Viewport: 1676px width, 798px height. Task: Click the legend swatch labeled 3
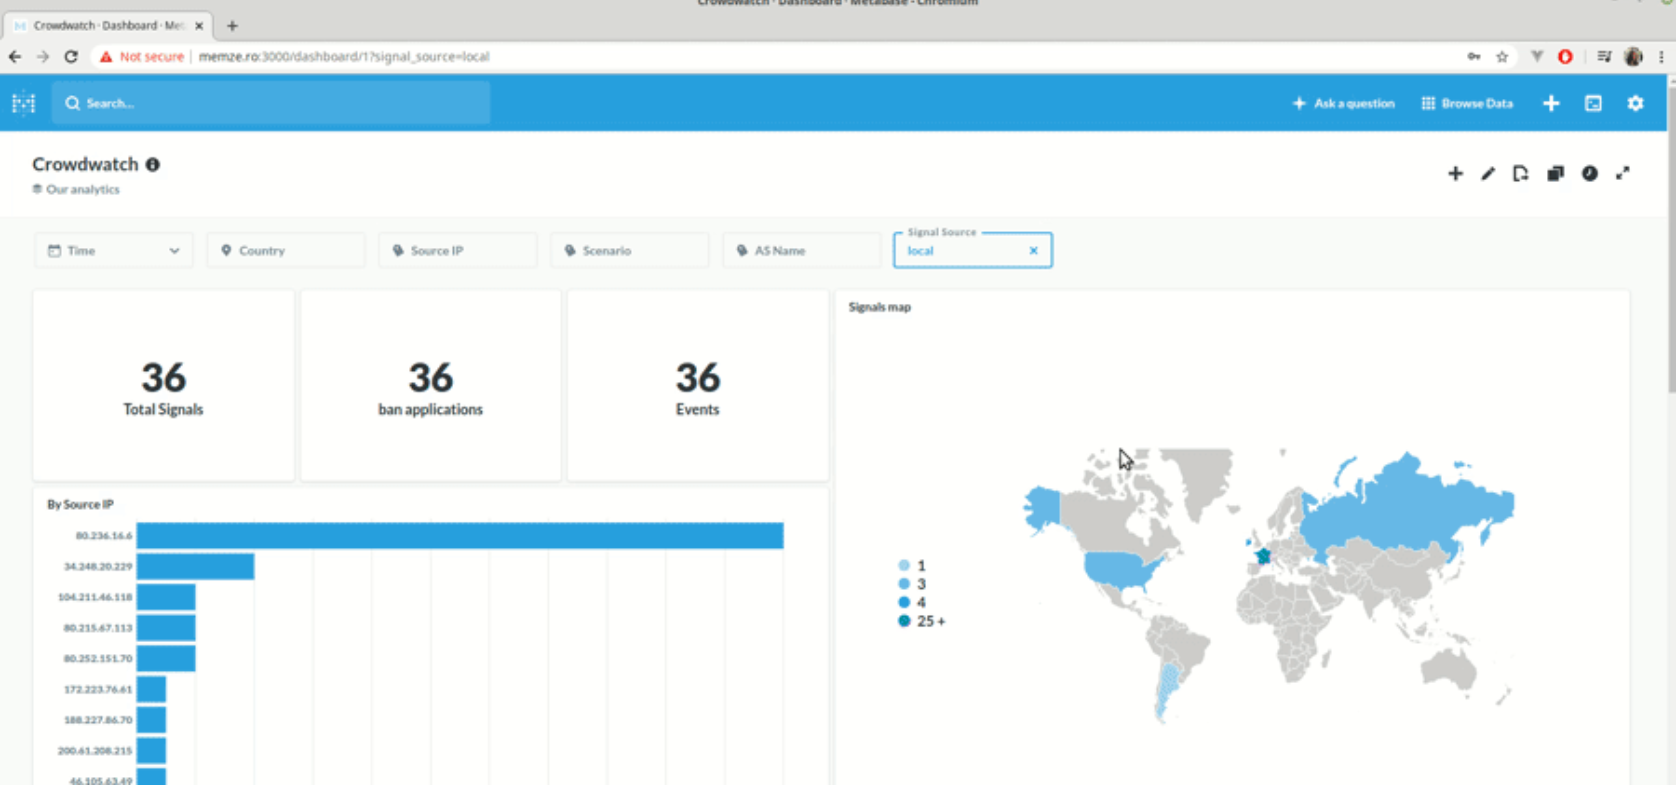click(x=904, y=584)
